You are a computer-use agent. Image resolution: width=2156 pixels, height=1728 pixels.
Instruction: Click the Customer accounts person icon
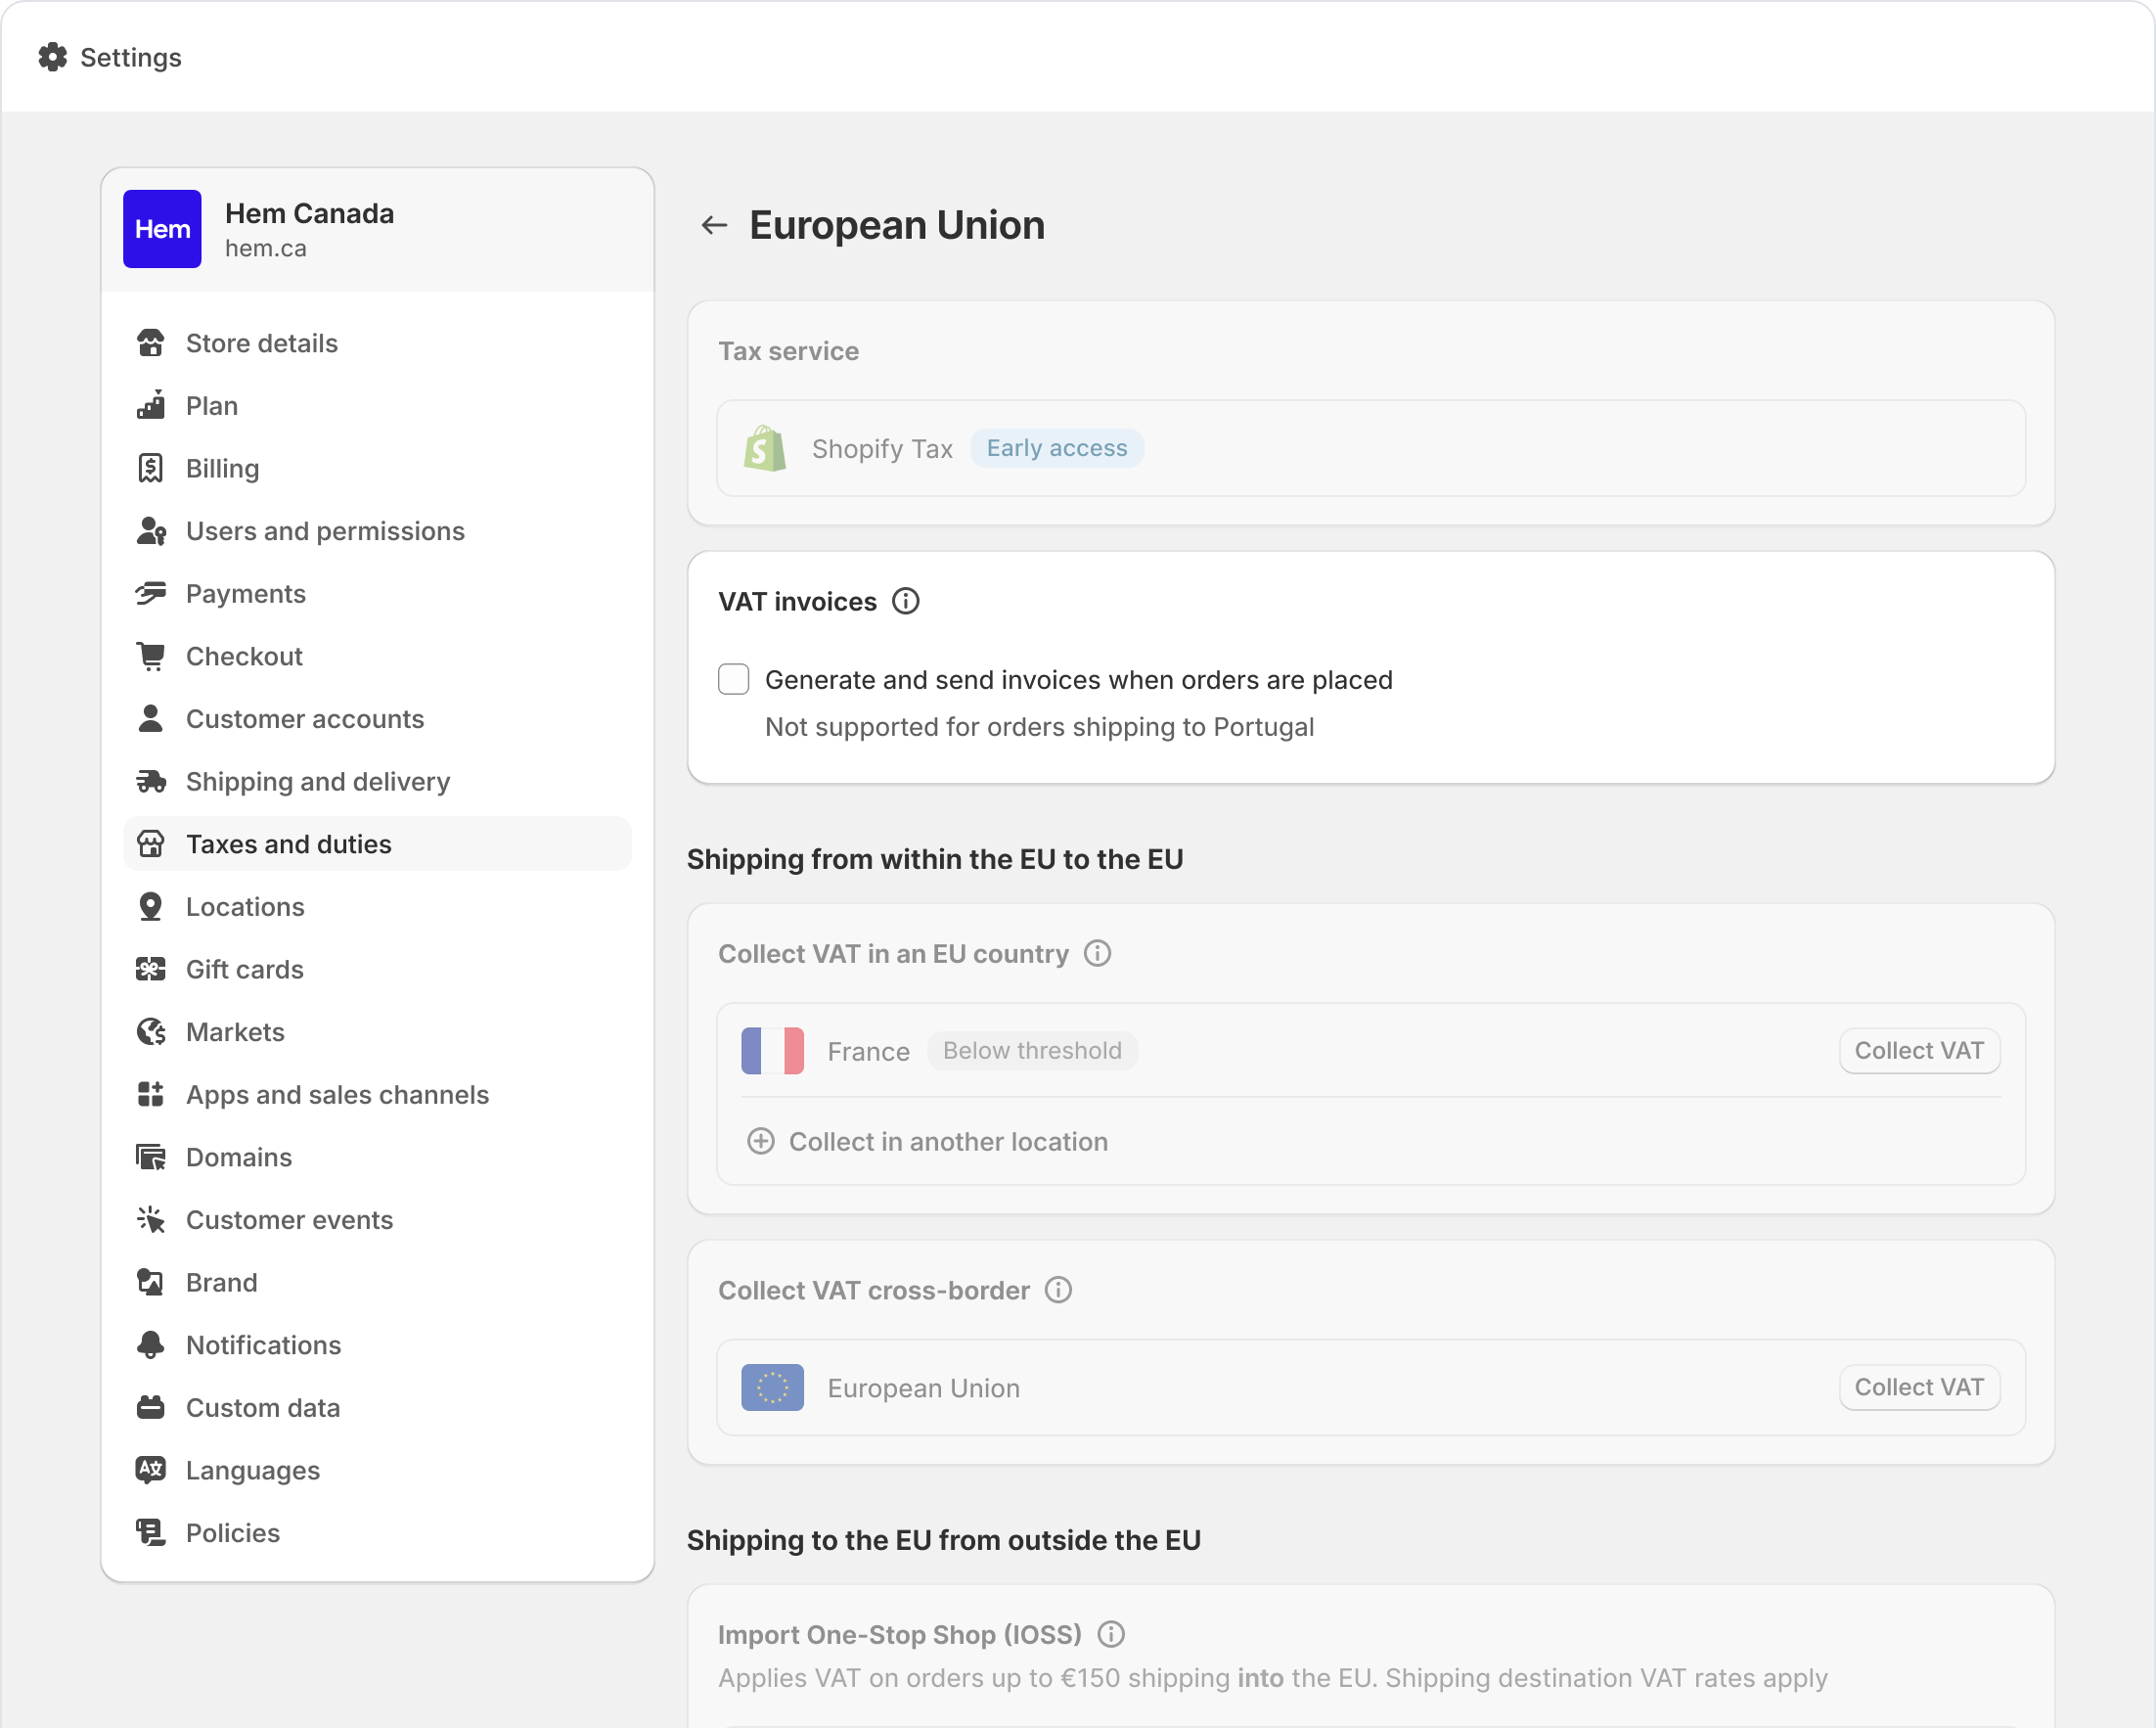151,719
